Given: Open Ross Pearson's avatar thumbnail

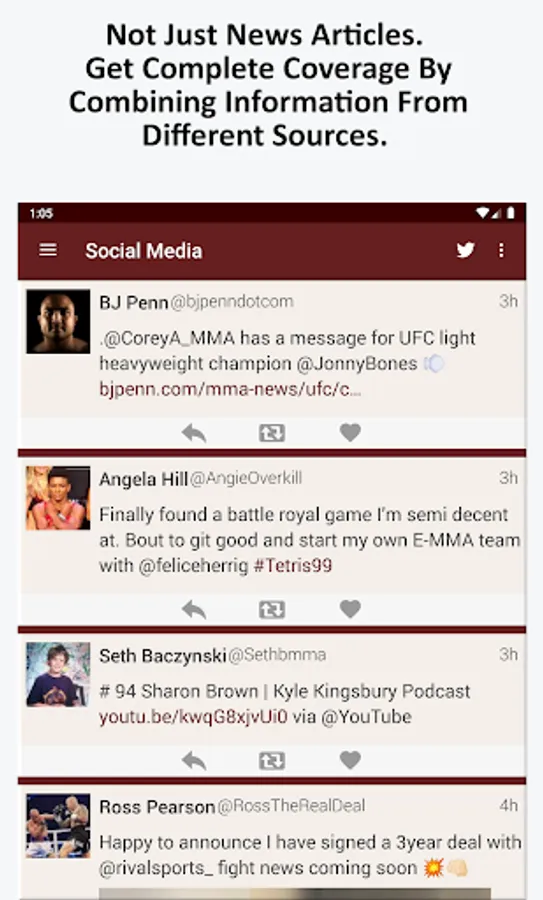Looking at the screenshot, I should pos(58,826).
